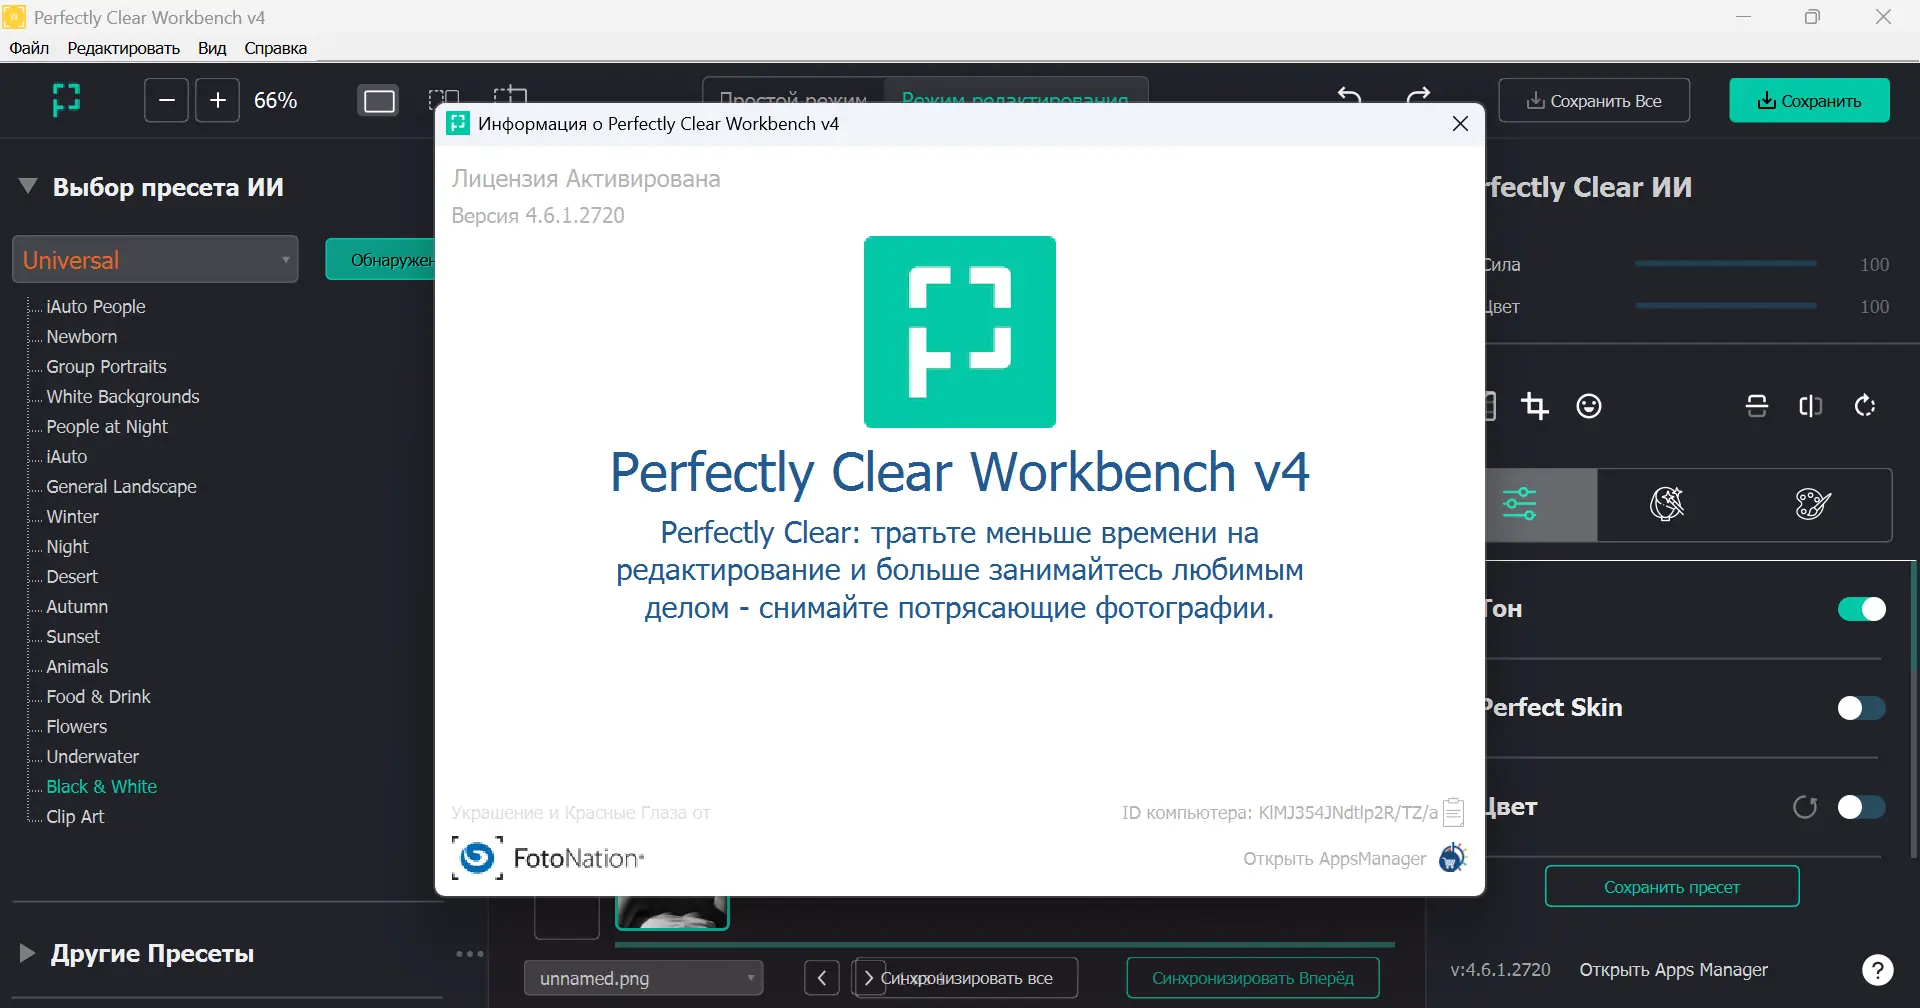Disable the Тон toggle
1920x1008 pixels.
(1861, 608)
